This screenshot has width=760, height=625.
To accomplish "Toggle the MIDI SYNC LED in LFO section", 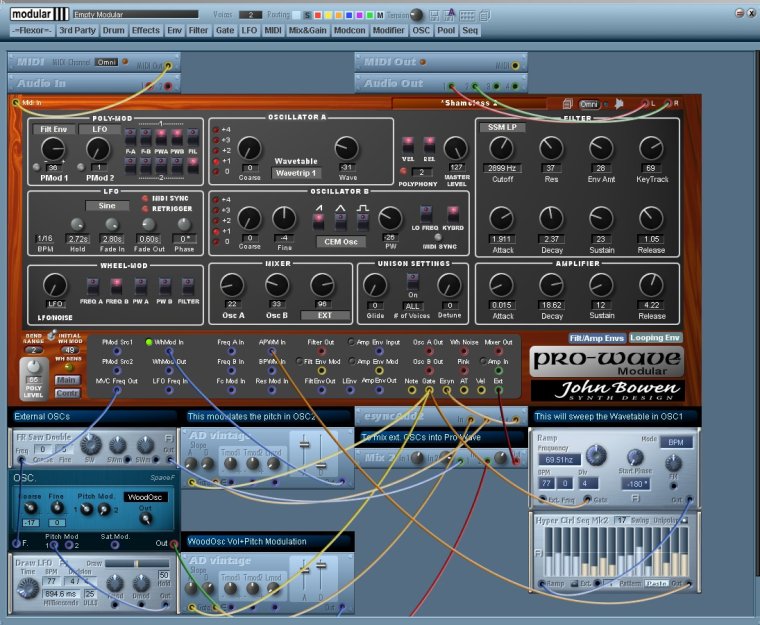I will (145, 198).
